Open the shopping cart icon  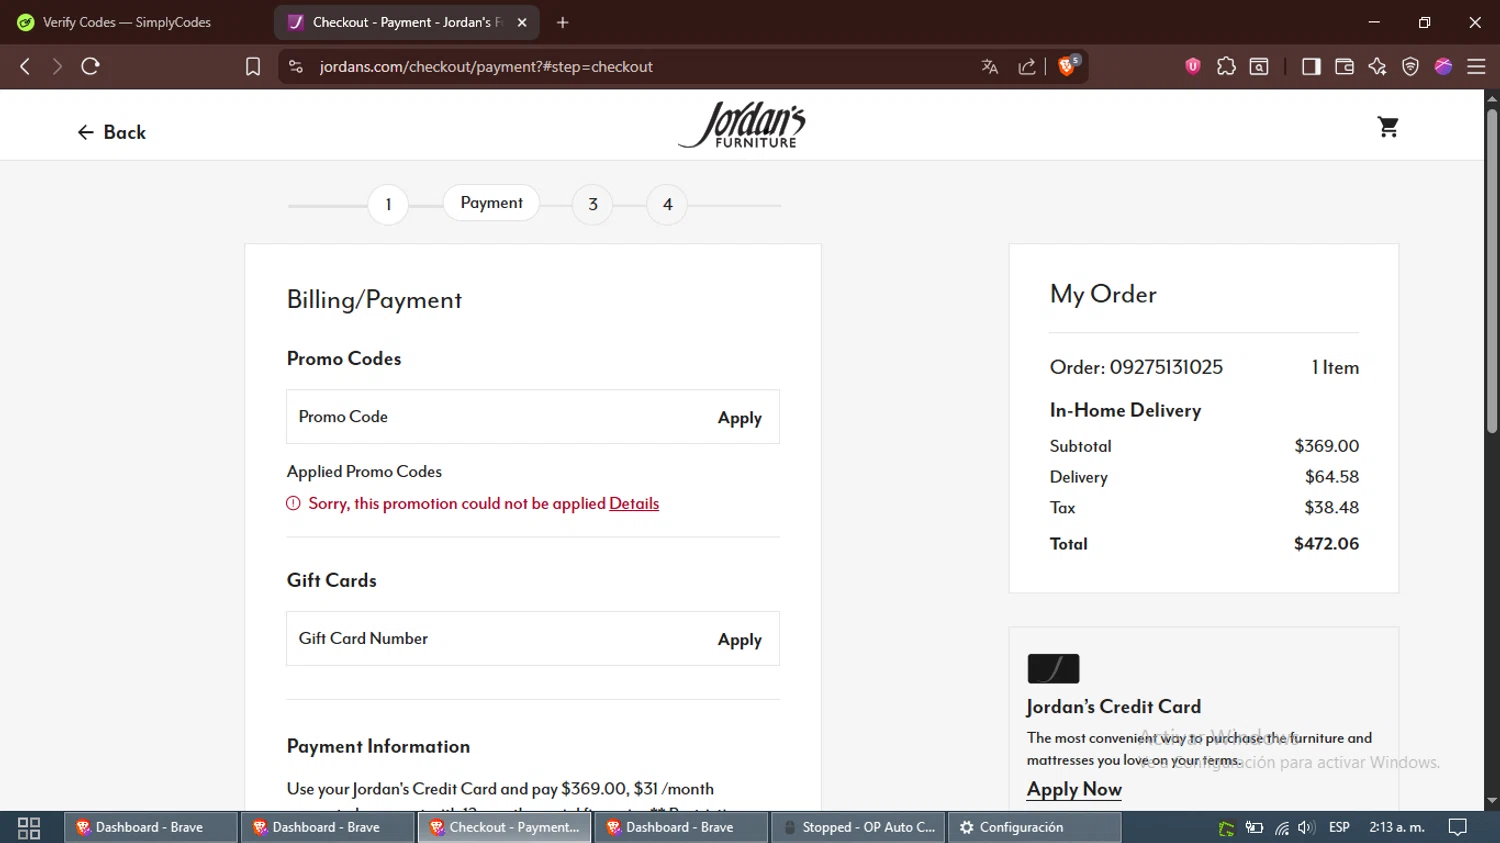1388,127
